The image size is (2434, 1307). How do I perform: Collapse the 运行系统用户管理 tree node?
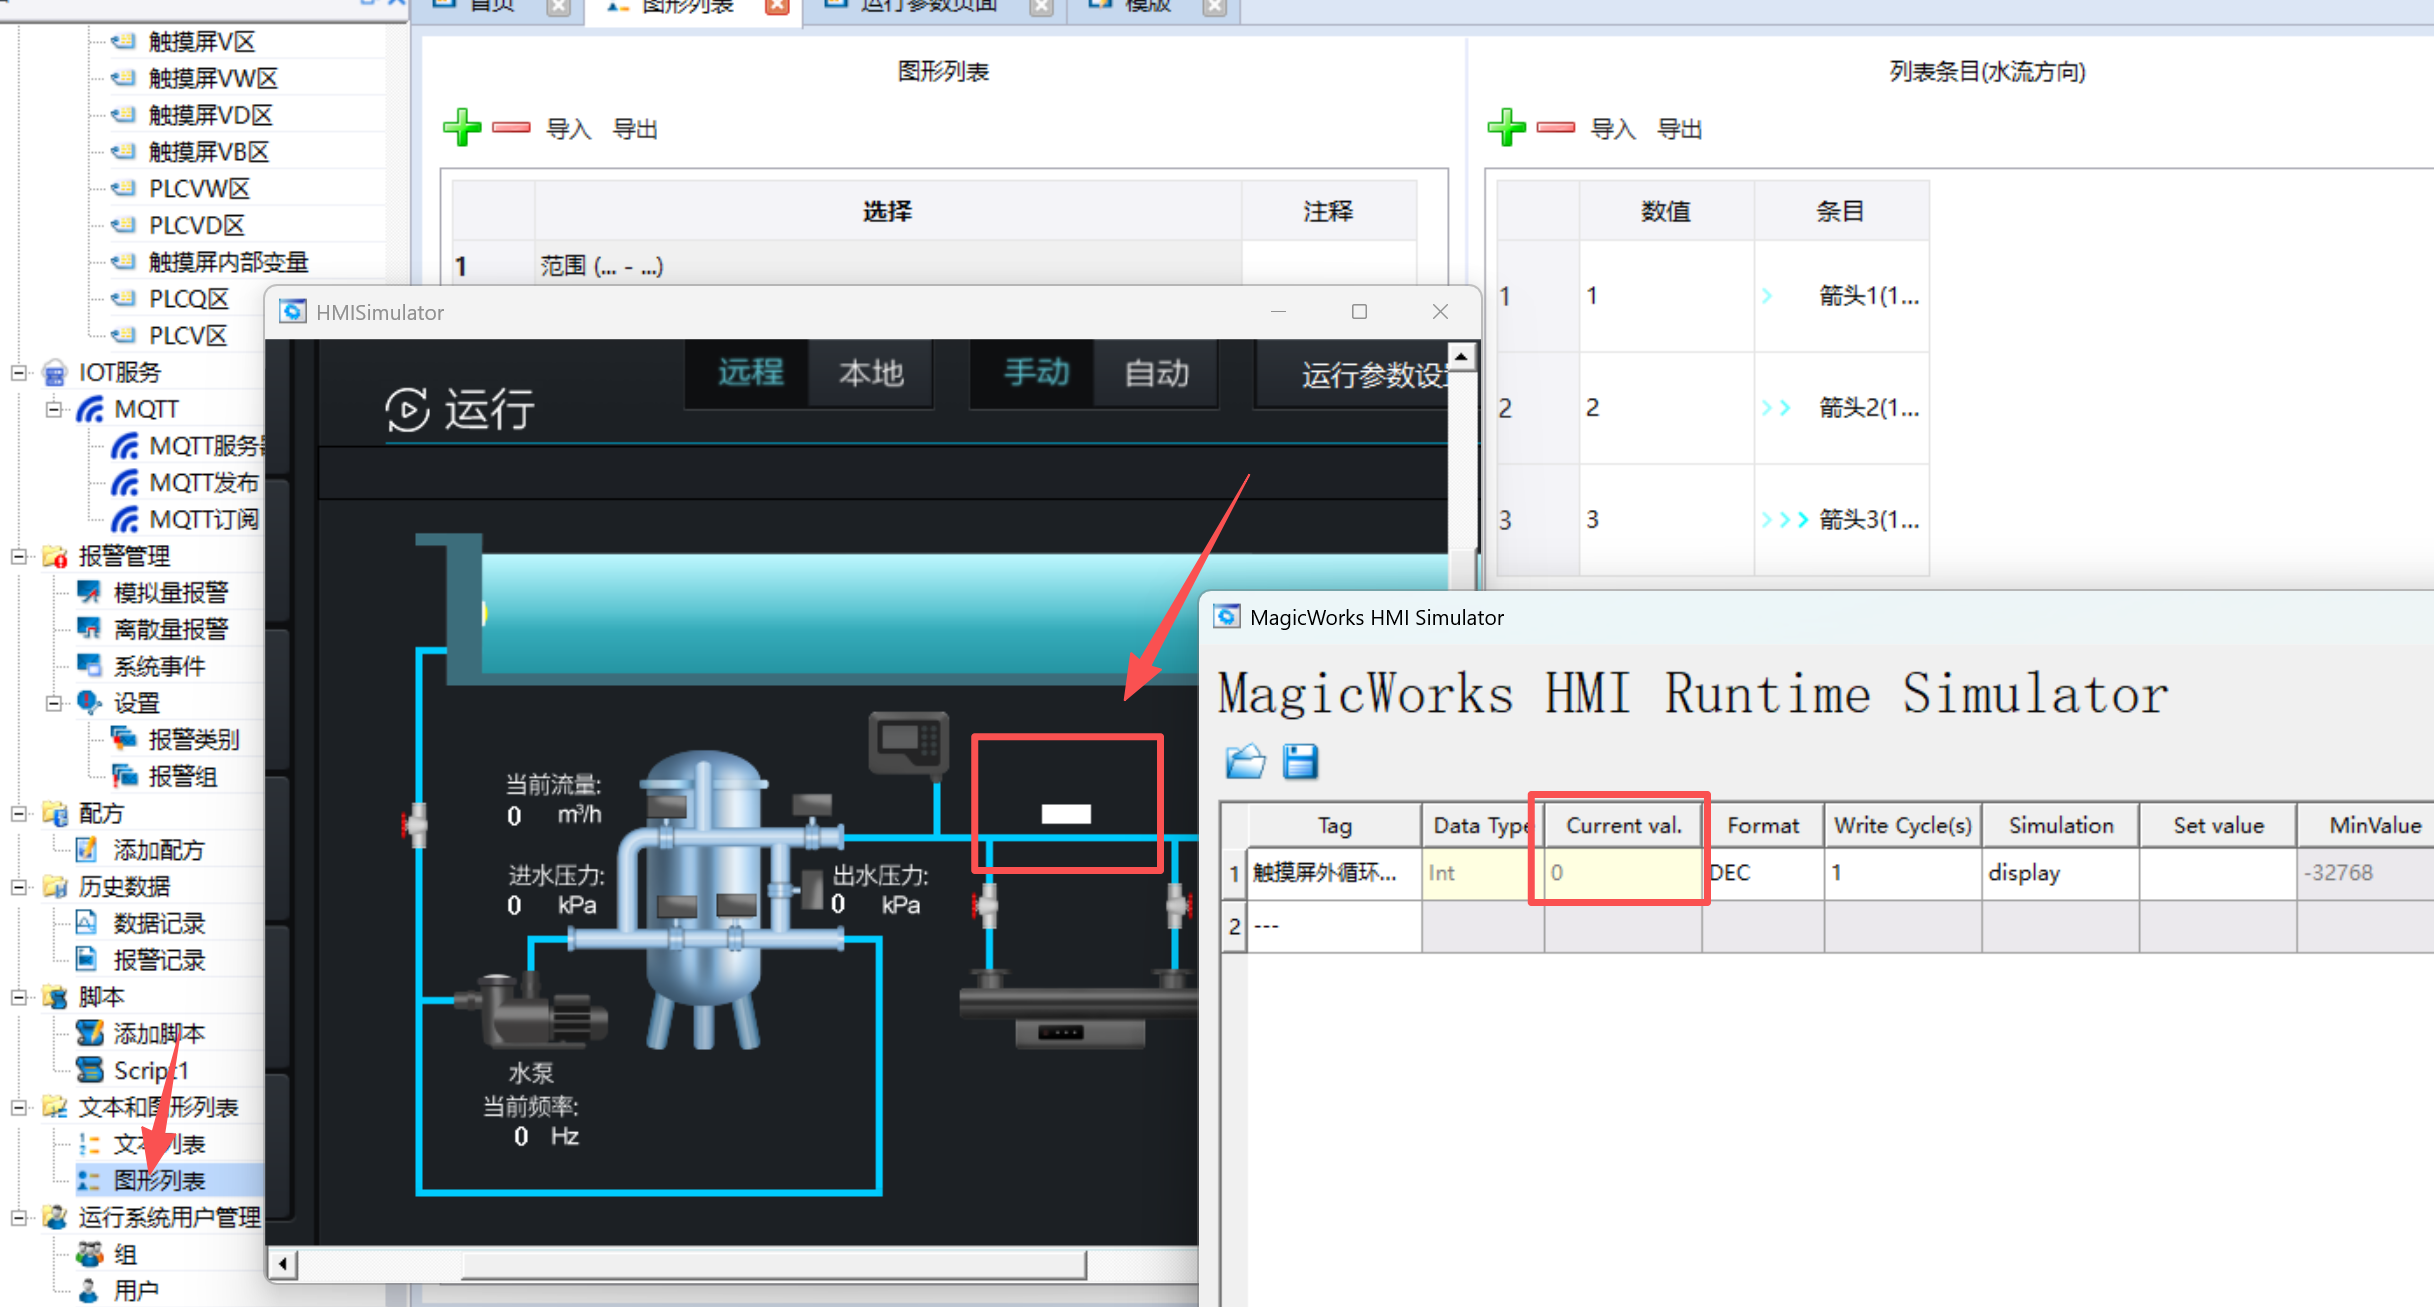coord(18,1217)
